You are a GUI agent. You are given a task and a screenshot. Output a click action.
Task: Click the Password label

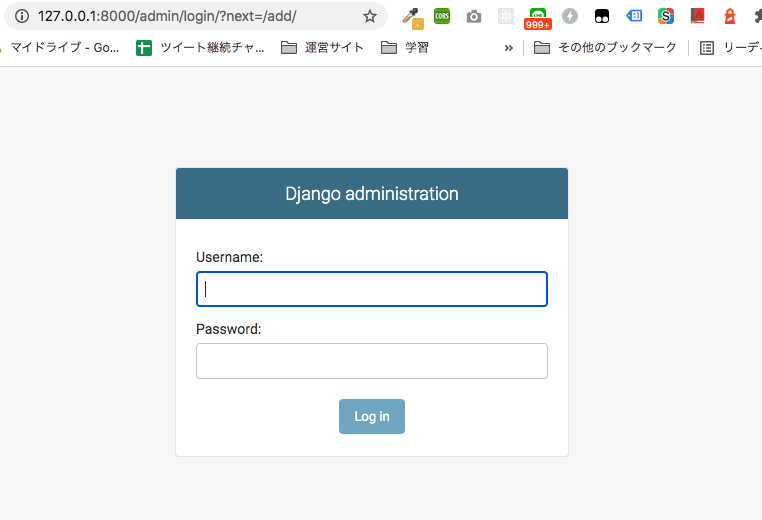pyautogui.click(x=228, y=329)
